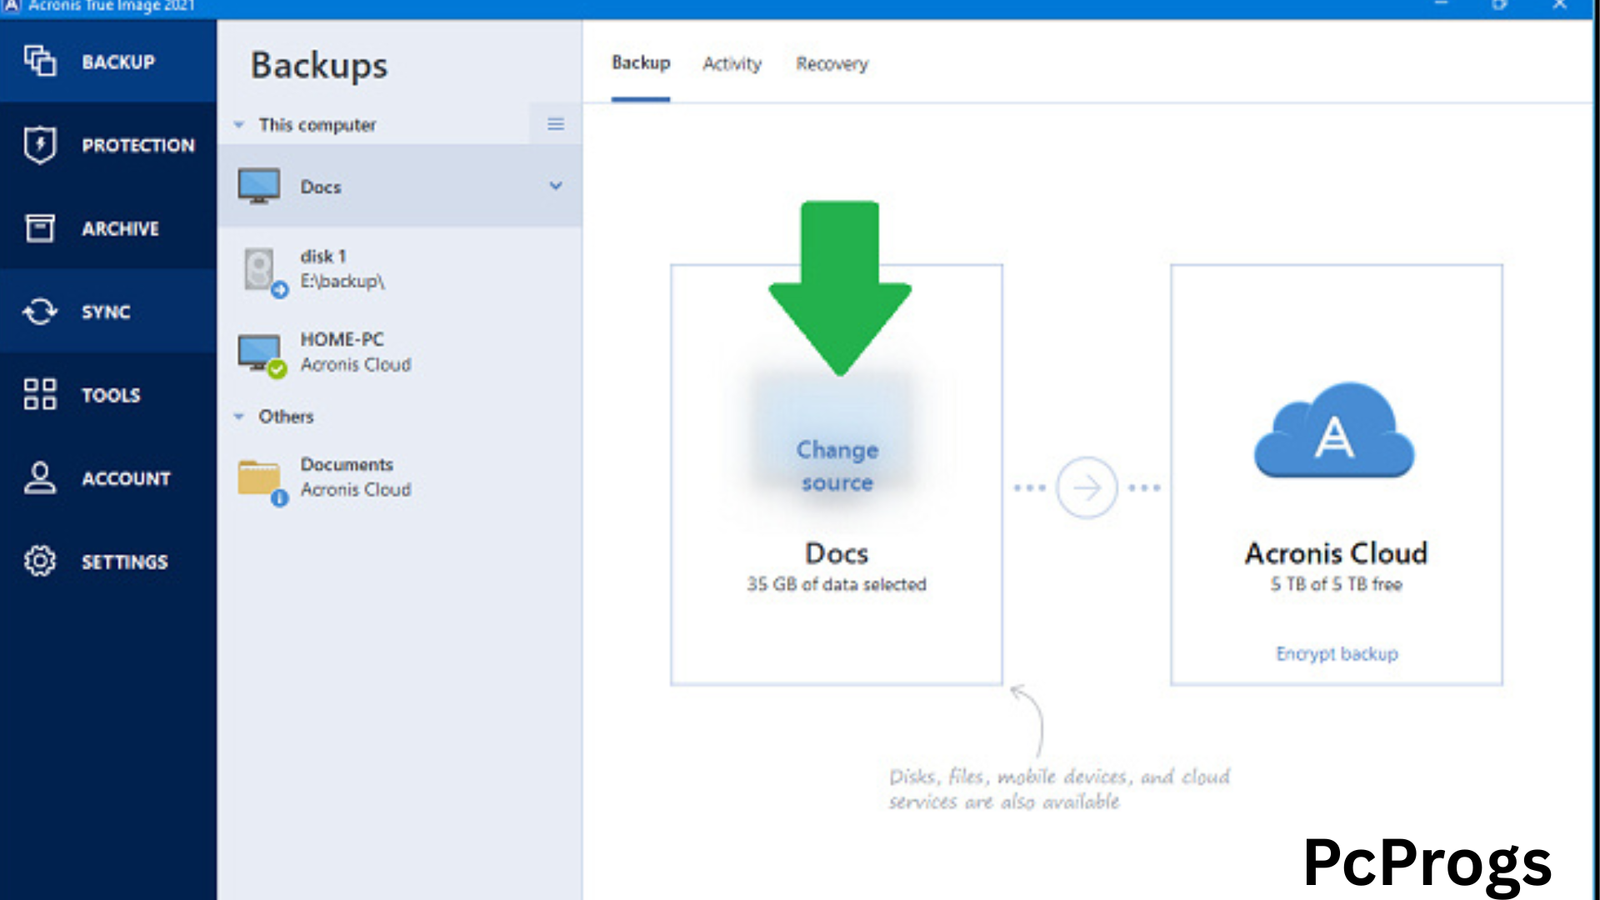Open BACKUP in the sidebar

click(118, 62)
